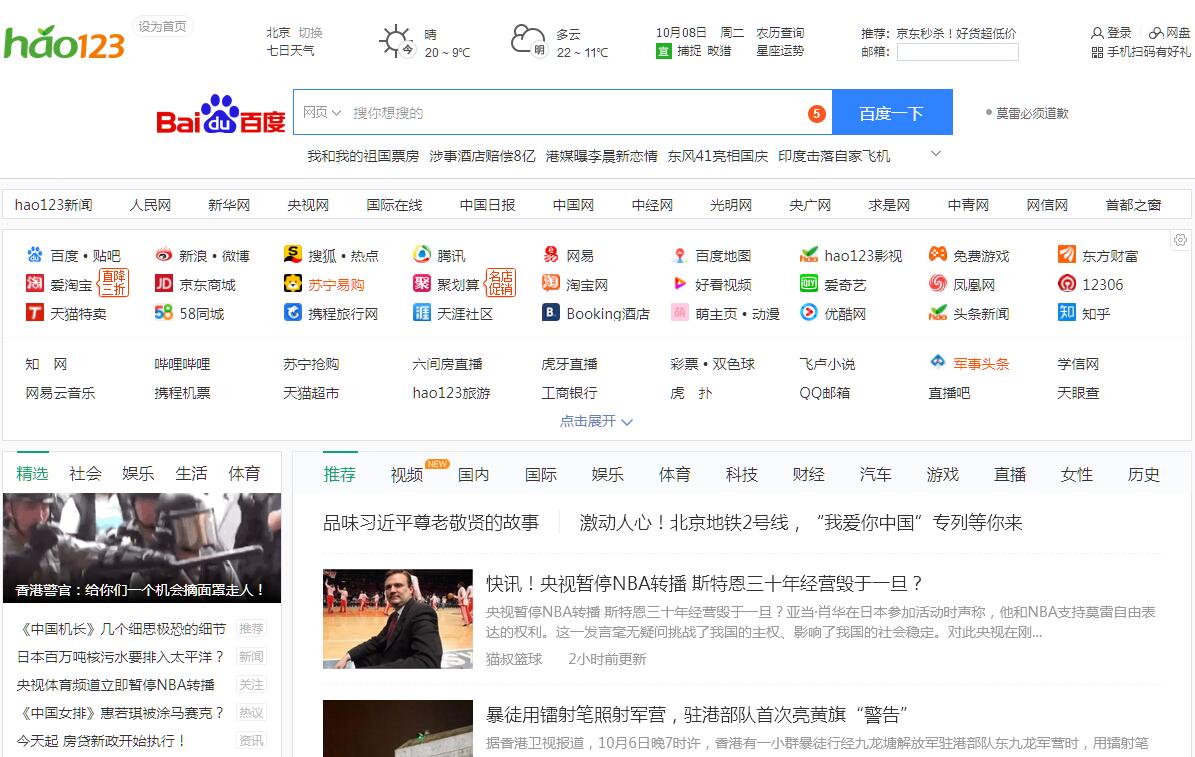Switch to the 财经 news tab
The image size is (1195, 757).
click(808, 474)
